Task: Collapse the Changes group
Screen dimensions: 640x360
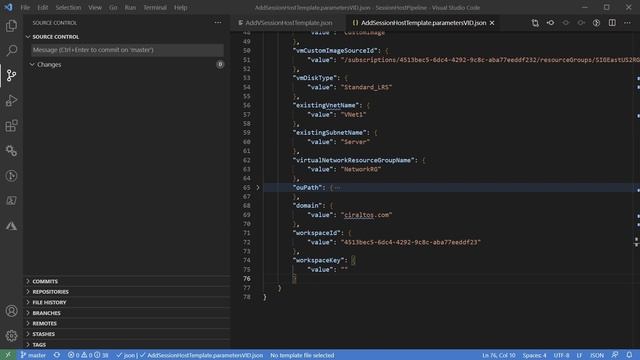Action: tap(127, 64)
